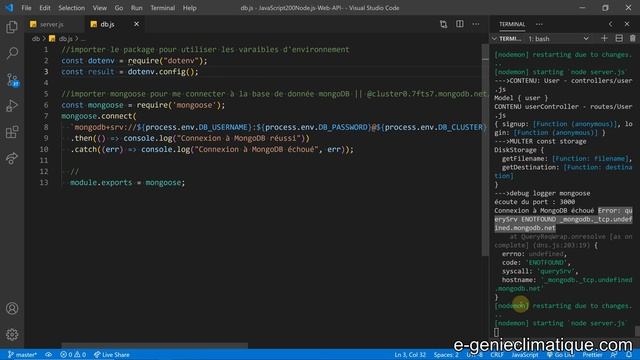The height and width of the screenshot is (360, 640).
Task: Click Prettier status bar item
Action: click(x=592, y=355)
